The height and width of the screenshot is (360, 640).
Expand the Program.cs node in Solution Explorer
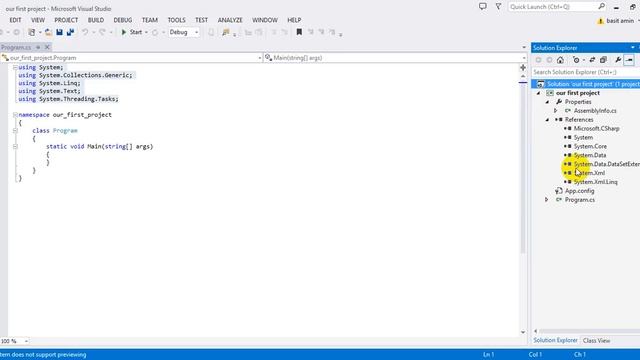click(547, 200)
